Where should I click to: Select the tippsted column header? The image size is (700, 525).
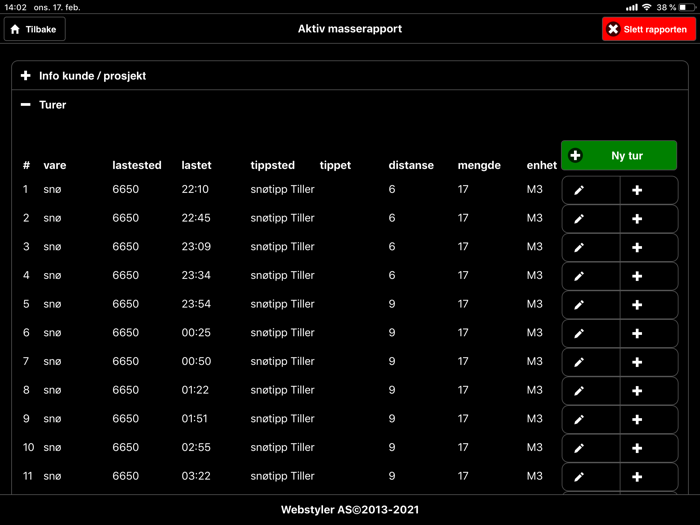pos(272,165)
